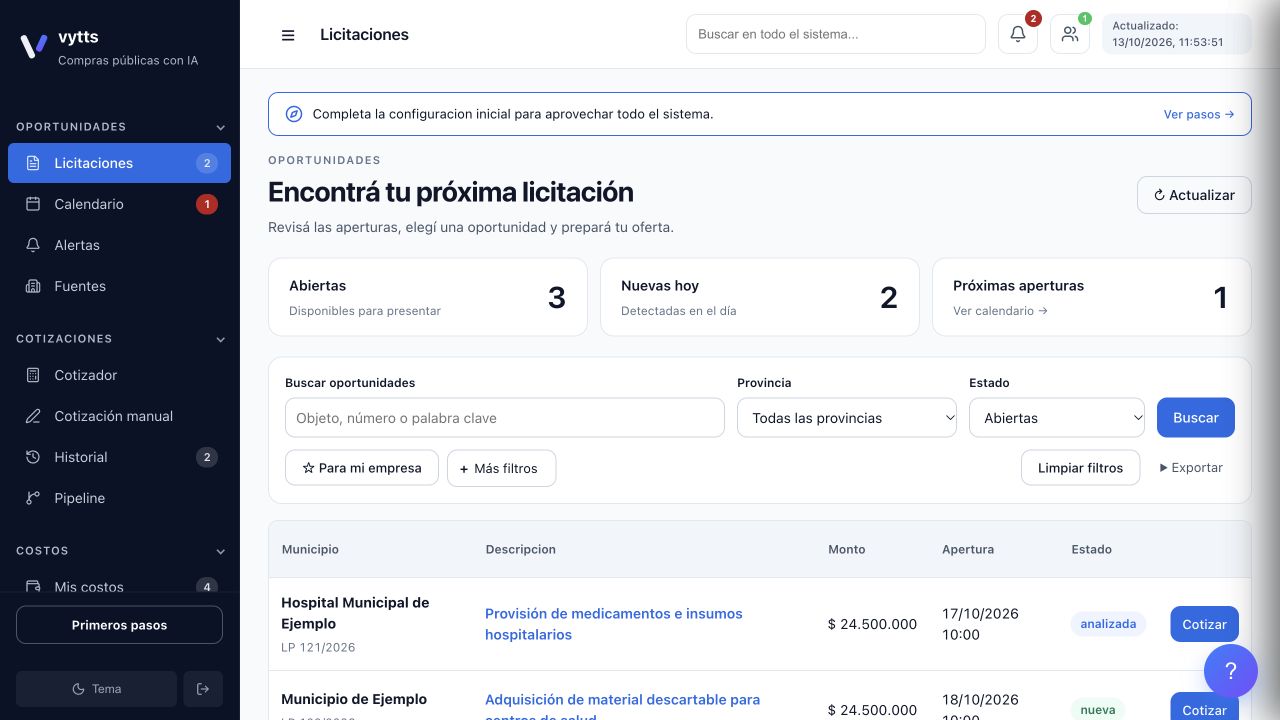This screenshot has height=720, width=1280.
Task: Click the Alertas bell icon
Action: coord(33,245)
